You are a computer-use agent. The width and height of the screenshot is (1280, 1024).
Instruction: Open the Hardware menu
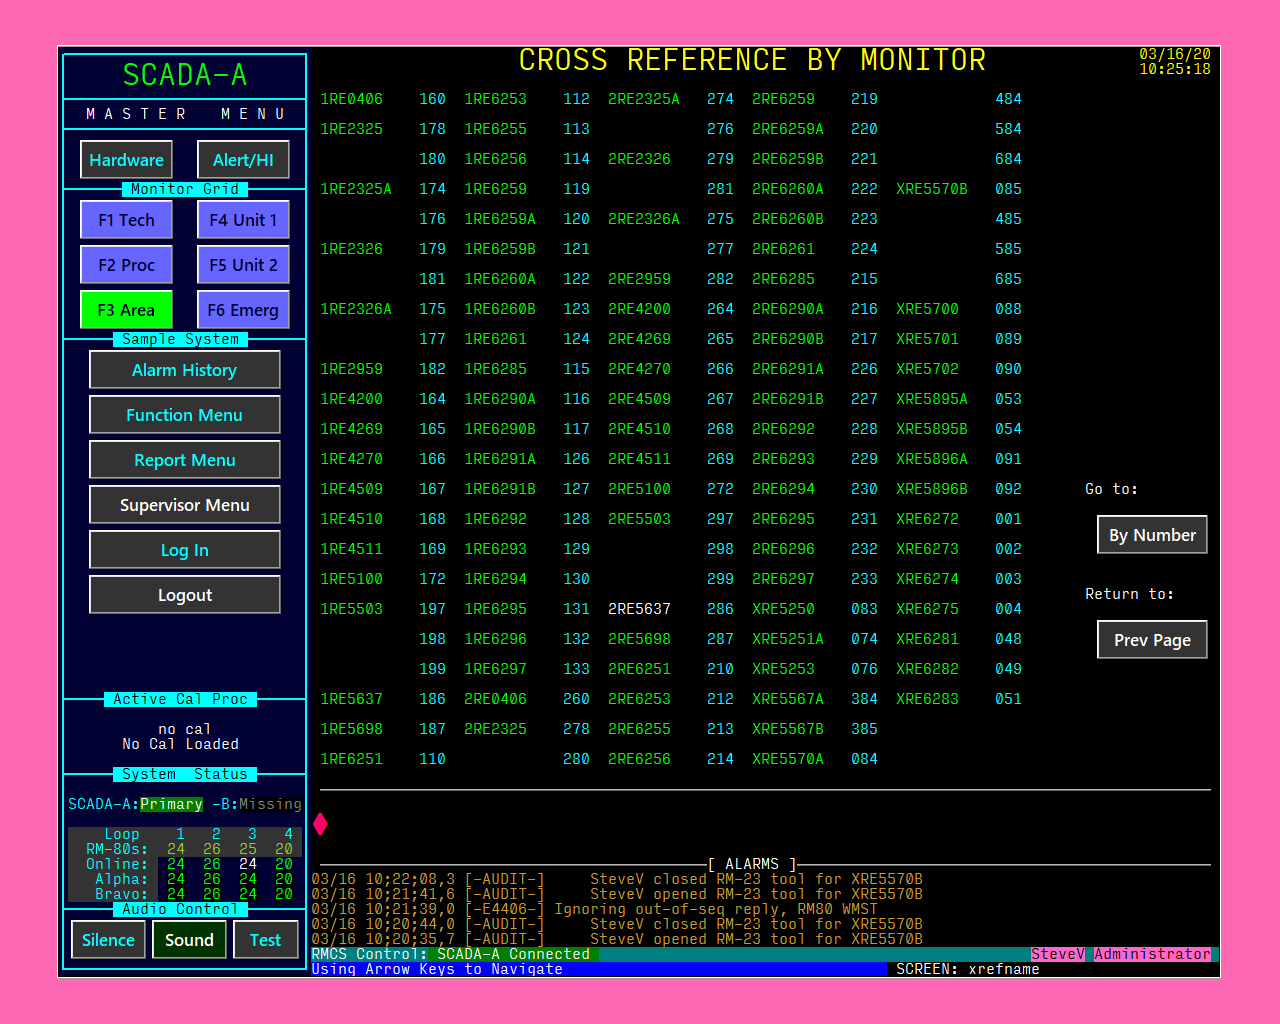126,160
